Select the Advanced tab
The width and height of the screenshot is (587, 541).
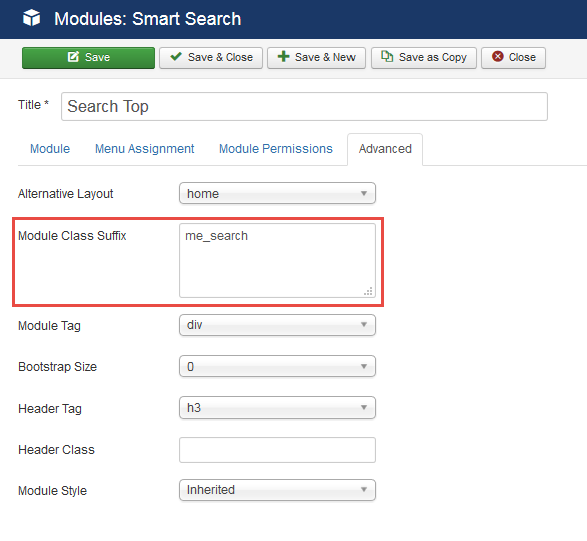[x=385, y=149]
